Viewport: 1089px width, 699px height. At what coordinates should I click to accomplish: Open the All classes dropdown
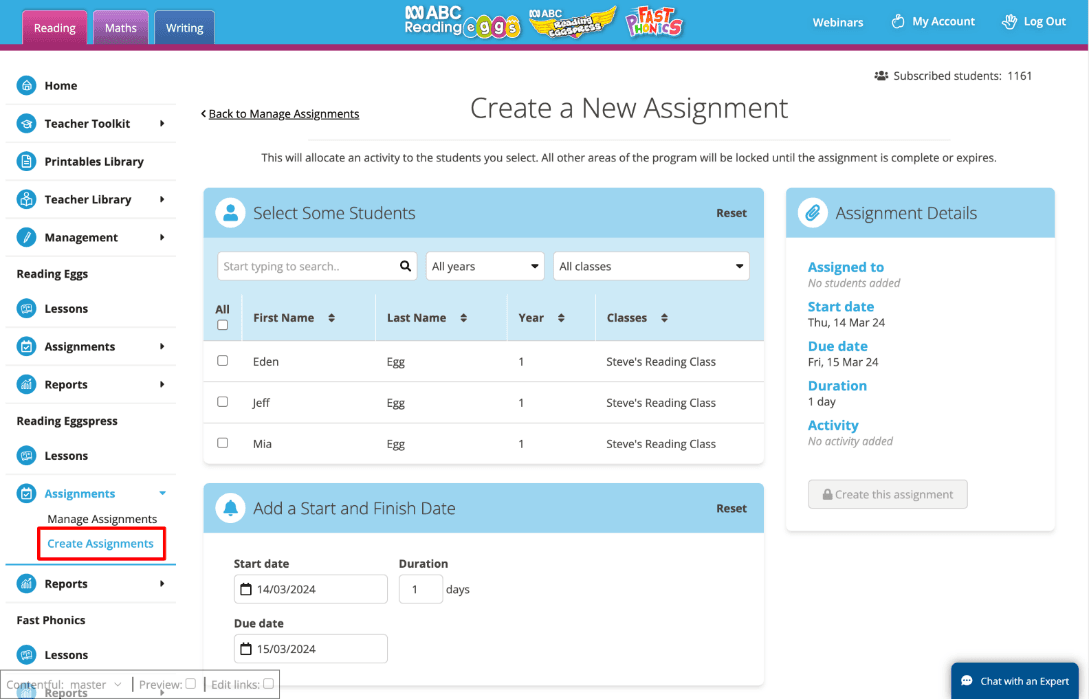(651, 266)
